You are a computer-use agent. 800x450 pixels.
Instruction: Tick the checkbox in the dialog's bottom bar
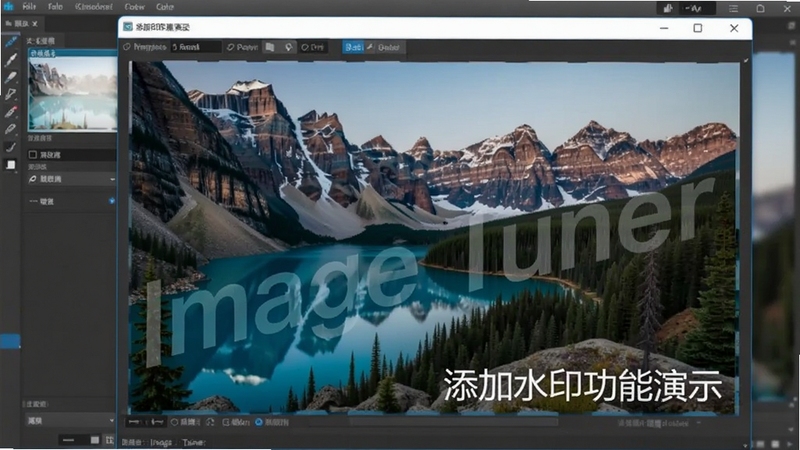226,422
